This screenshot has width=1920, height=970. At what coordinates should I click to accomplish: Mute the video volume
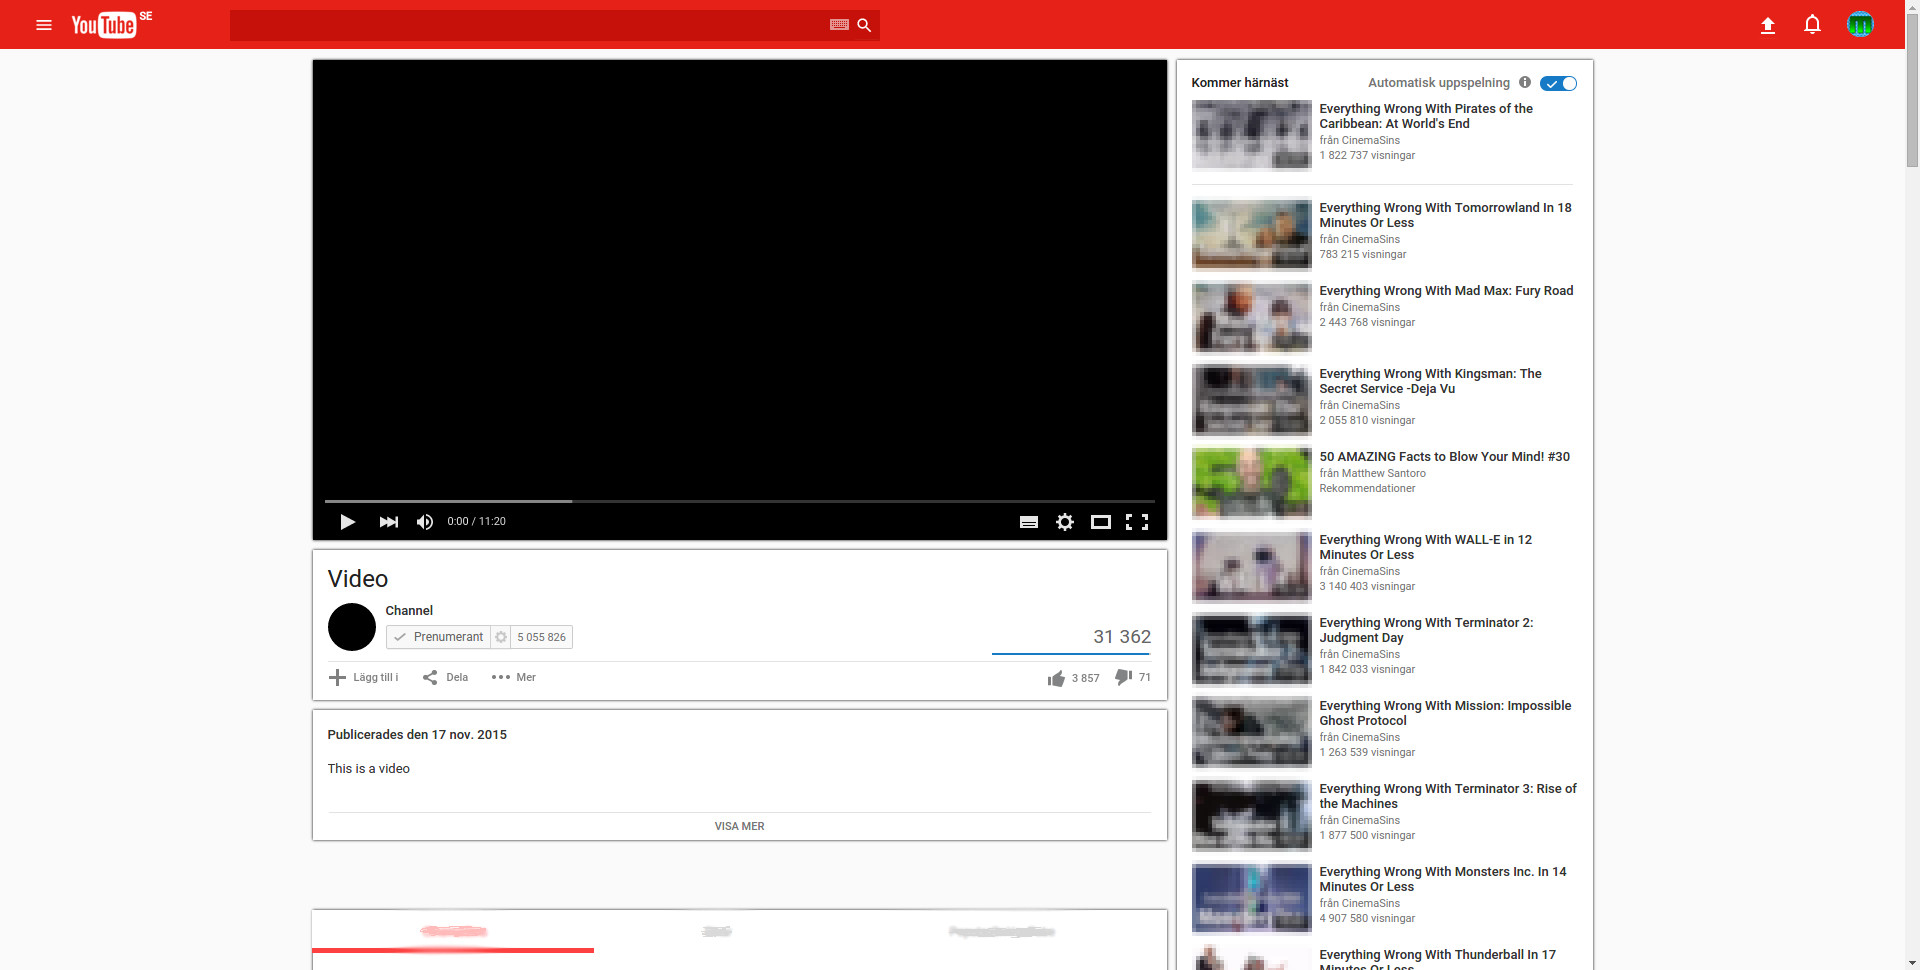click(x=424, y=521)
